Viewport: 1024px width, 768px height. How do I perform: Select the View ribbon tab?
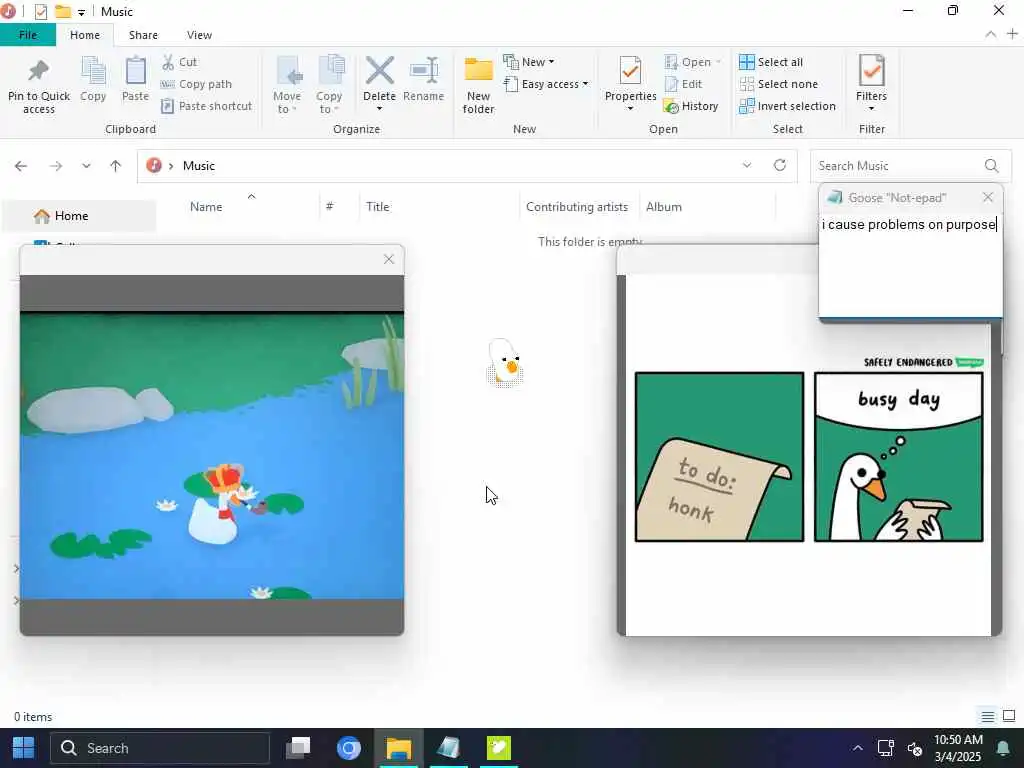point(199,35)
